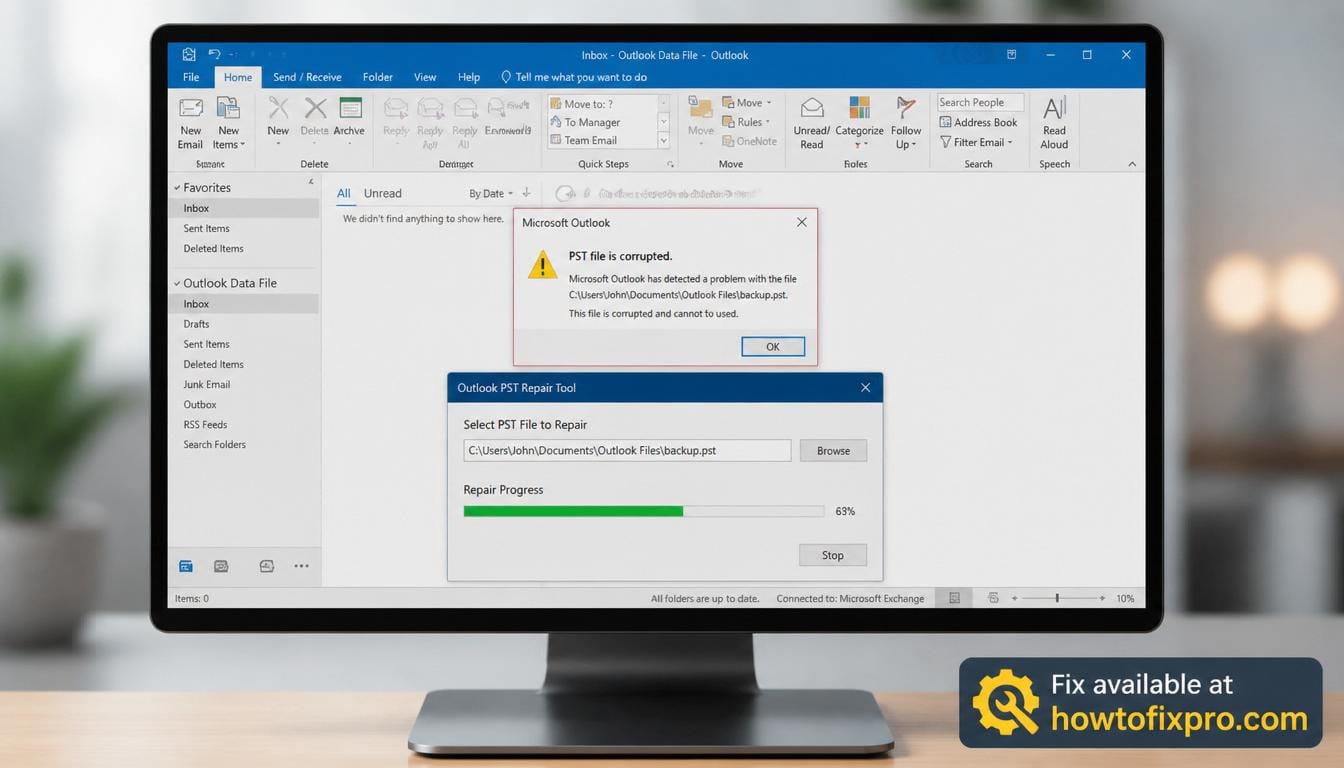Switch to the Send / Receive tab
This screenshot has width=1344, height=768.
pyautogui.click(x=307, y=77)
